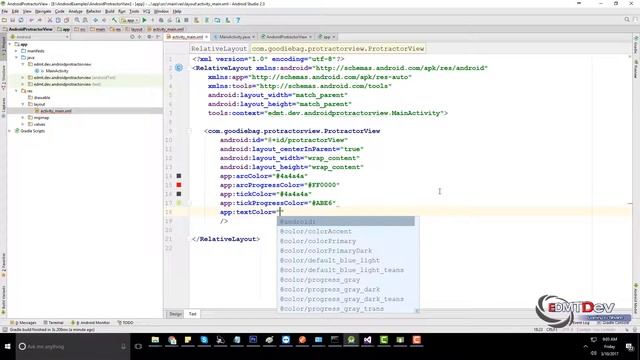The width and height of the screenshot is (640, 360).
Task: Open the app run configuration dropdown
Action: 130,20
